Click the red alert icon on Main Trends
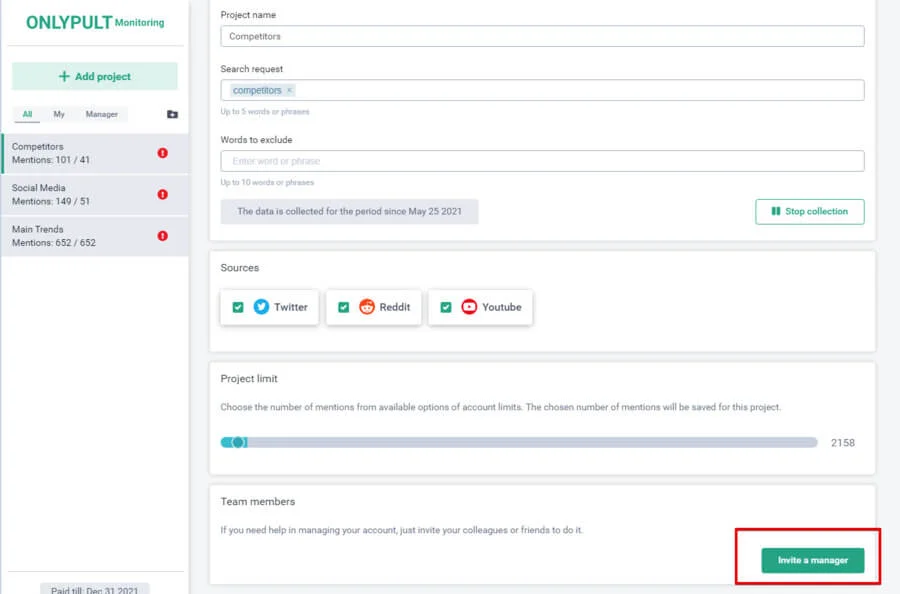Screen dimensions: 900x594 pos(163,236)
